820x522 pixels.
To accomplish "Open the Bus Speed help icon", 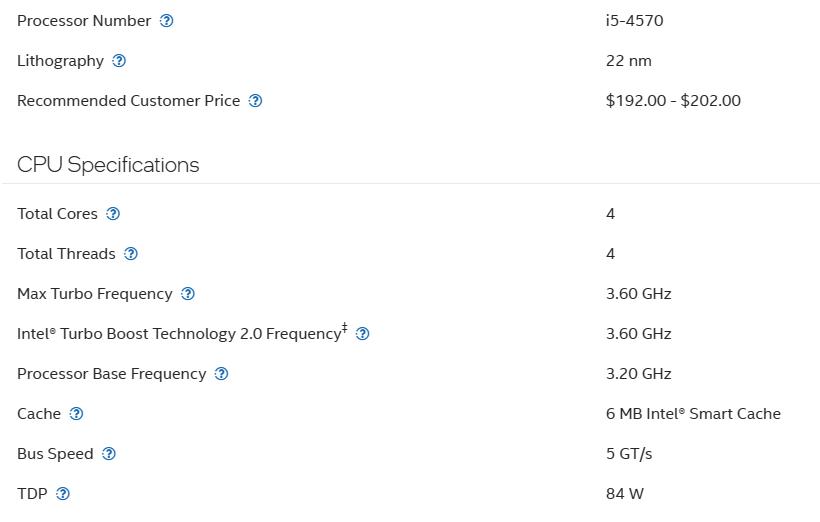I will 109,454.
